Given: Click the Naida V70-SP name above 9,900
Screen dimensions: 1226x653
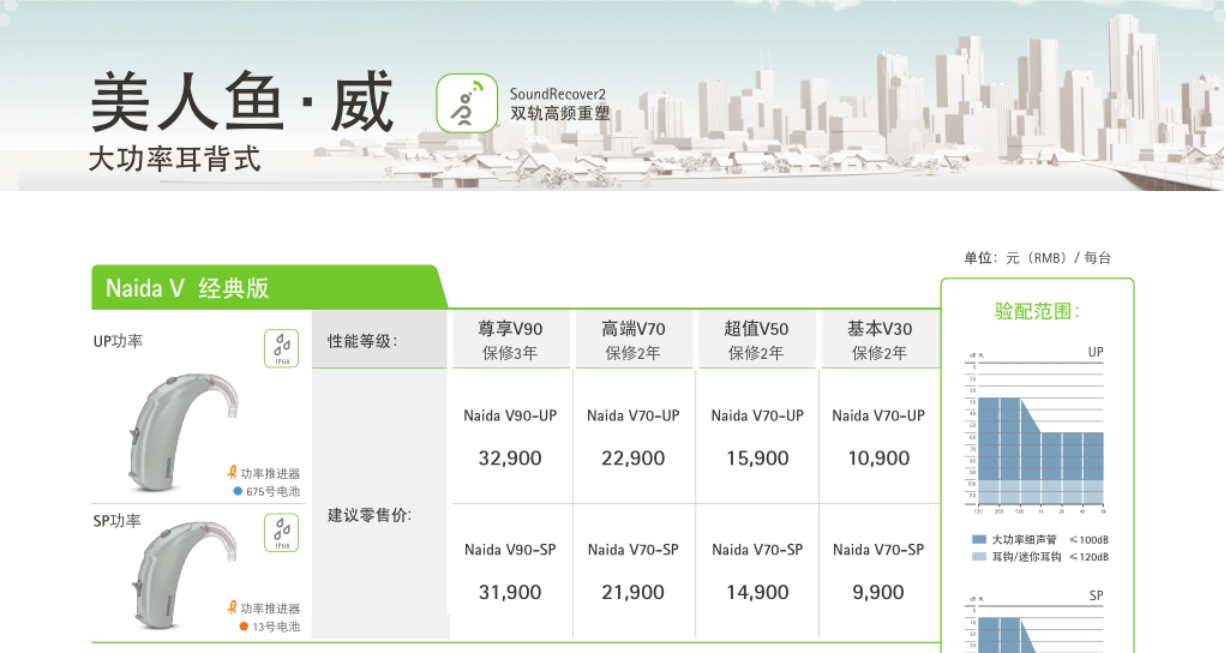Looking at the screenshot, I should (x=879, y=549).
